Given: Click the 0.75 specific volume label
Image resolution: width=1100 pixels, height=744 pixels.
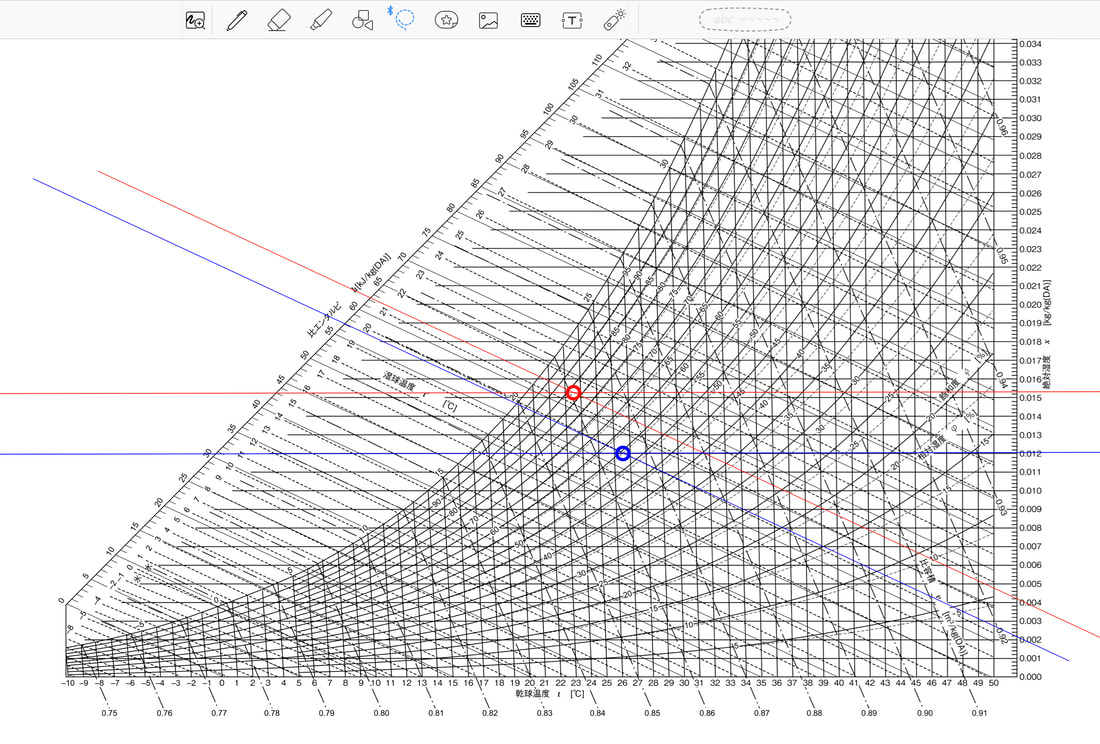Looking at the screenshot, I should click(x=109, y=713).
